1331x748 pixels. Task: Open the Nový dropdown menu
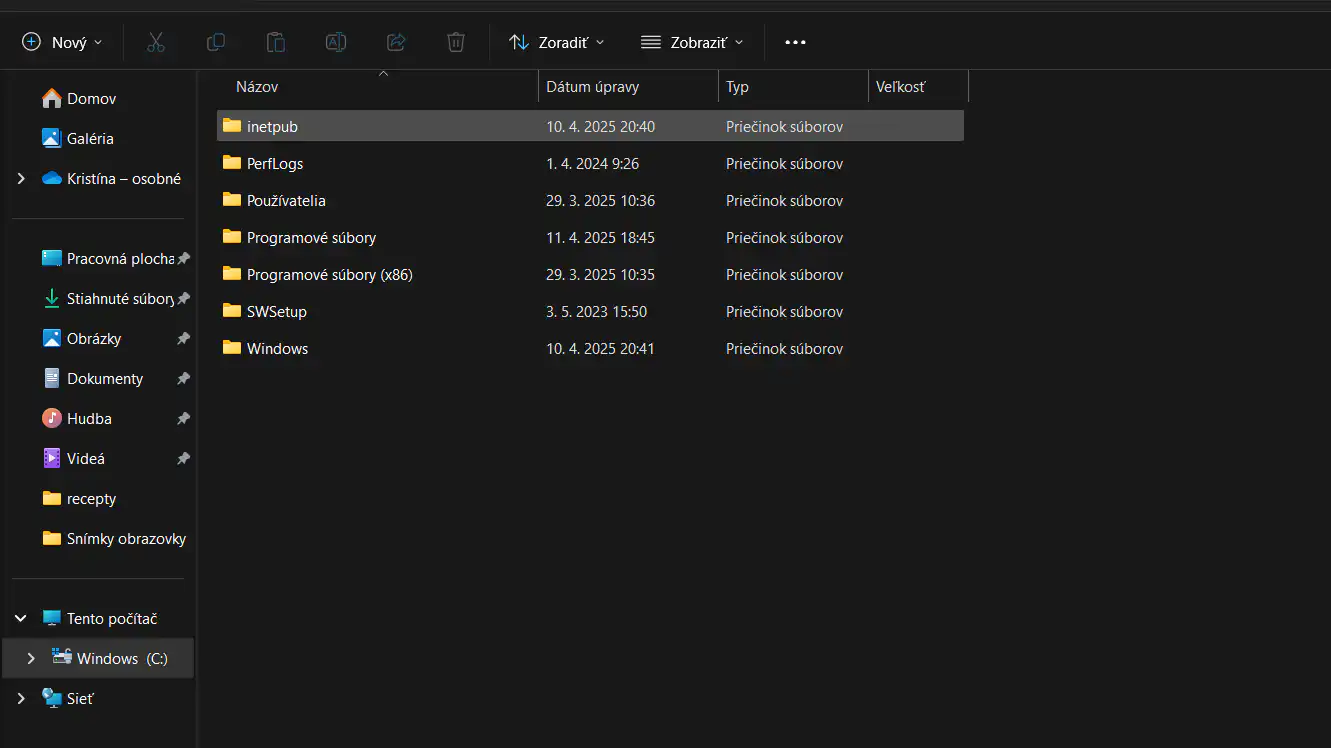(62, 42)
